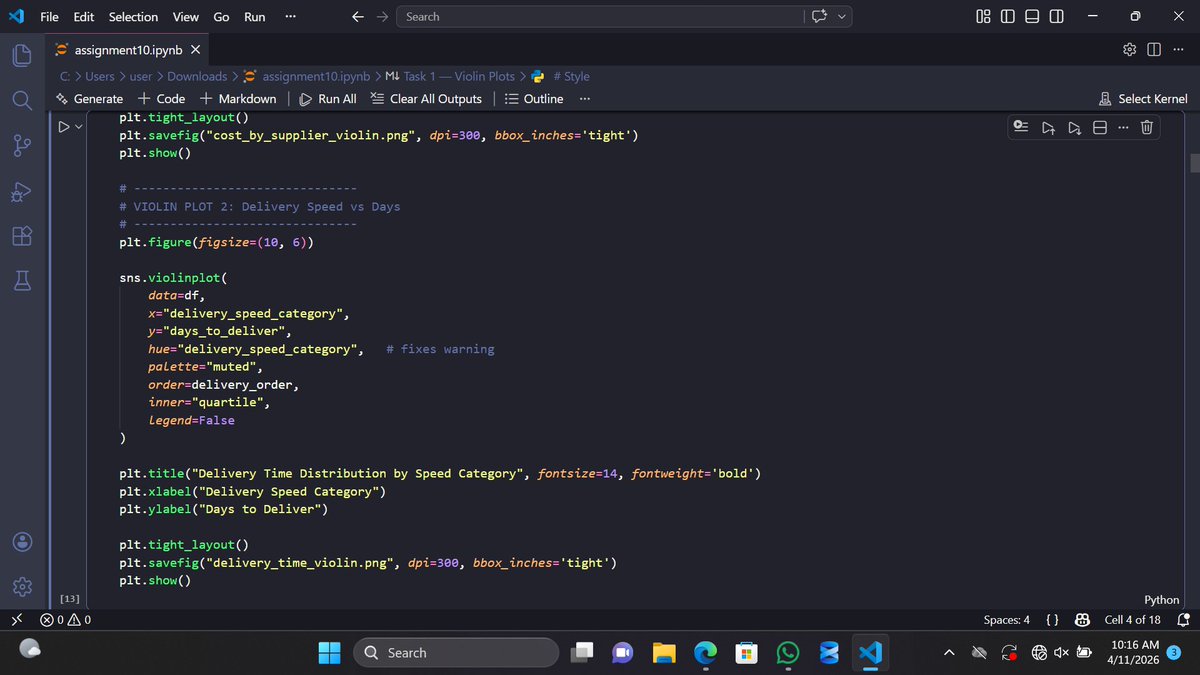Run cell by line in cell toolbar
1200x675 pixels.
(1021, 127)
